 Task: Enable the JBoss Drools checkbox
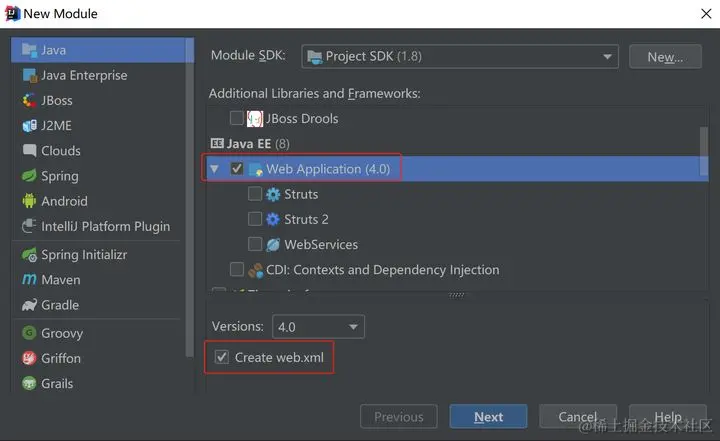pyautogui.click(x=237, y=118)
